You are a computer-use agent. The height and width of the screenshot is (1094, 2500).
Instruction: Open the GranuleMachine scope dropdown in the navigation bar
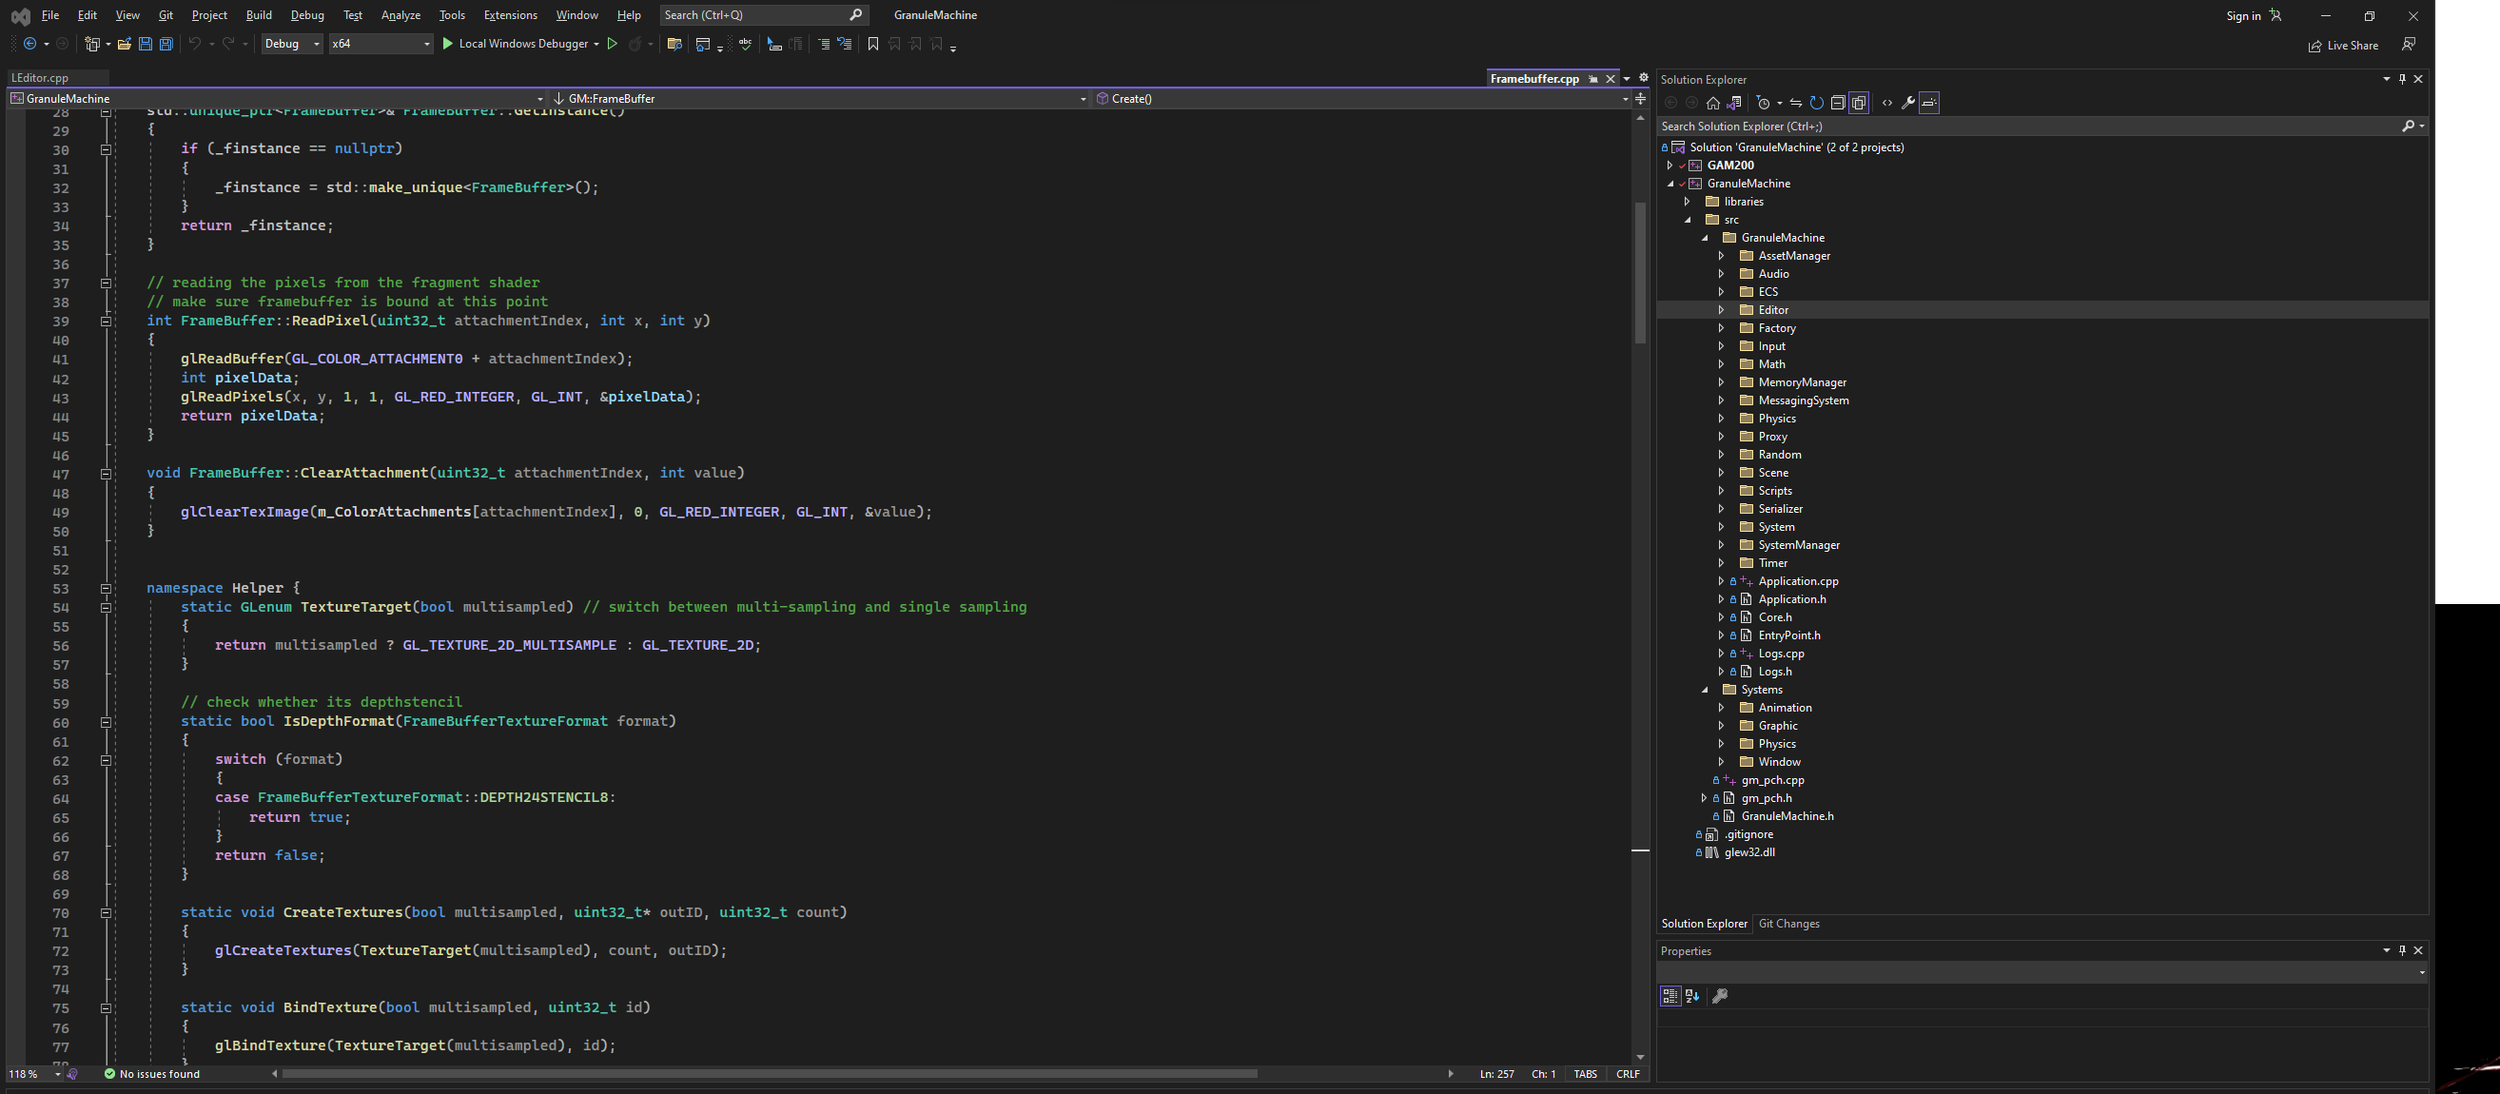[277, 99]
